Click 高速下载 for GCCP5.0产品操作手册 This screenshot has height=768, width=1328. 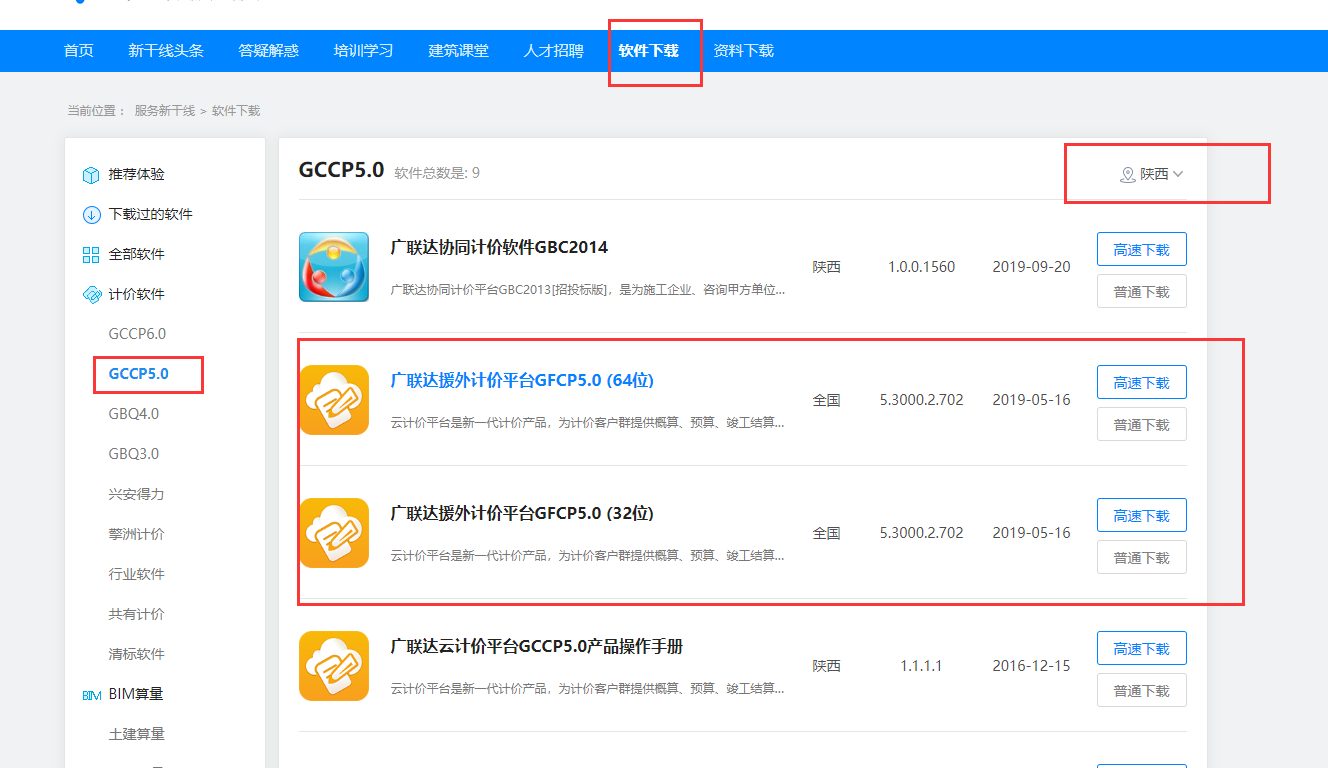point(1142,649)
